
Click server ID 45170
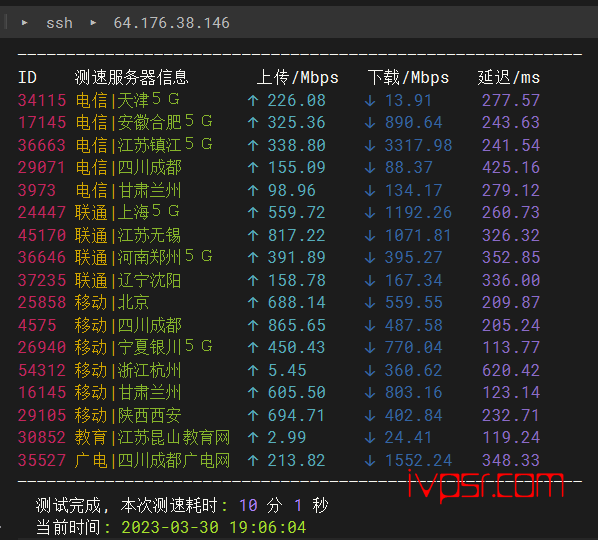tap(42, 235)
